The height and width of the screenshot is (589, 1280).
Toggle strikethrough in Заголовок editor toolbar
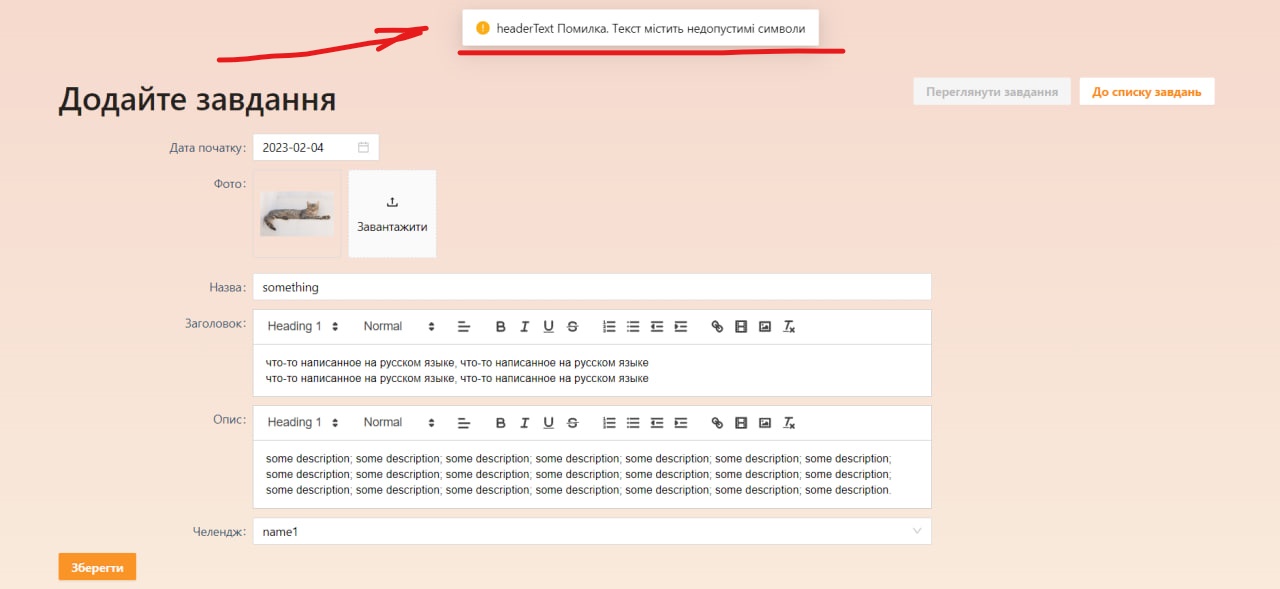click(x=572, y=326)
